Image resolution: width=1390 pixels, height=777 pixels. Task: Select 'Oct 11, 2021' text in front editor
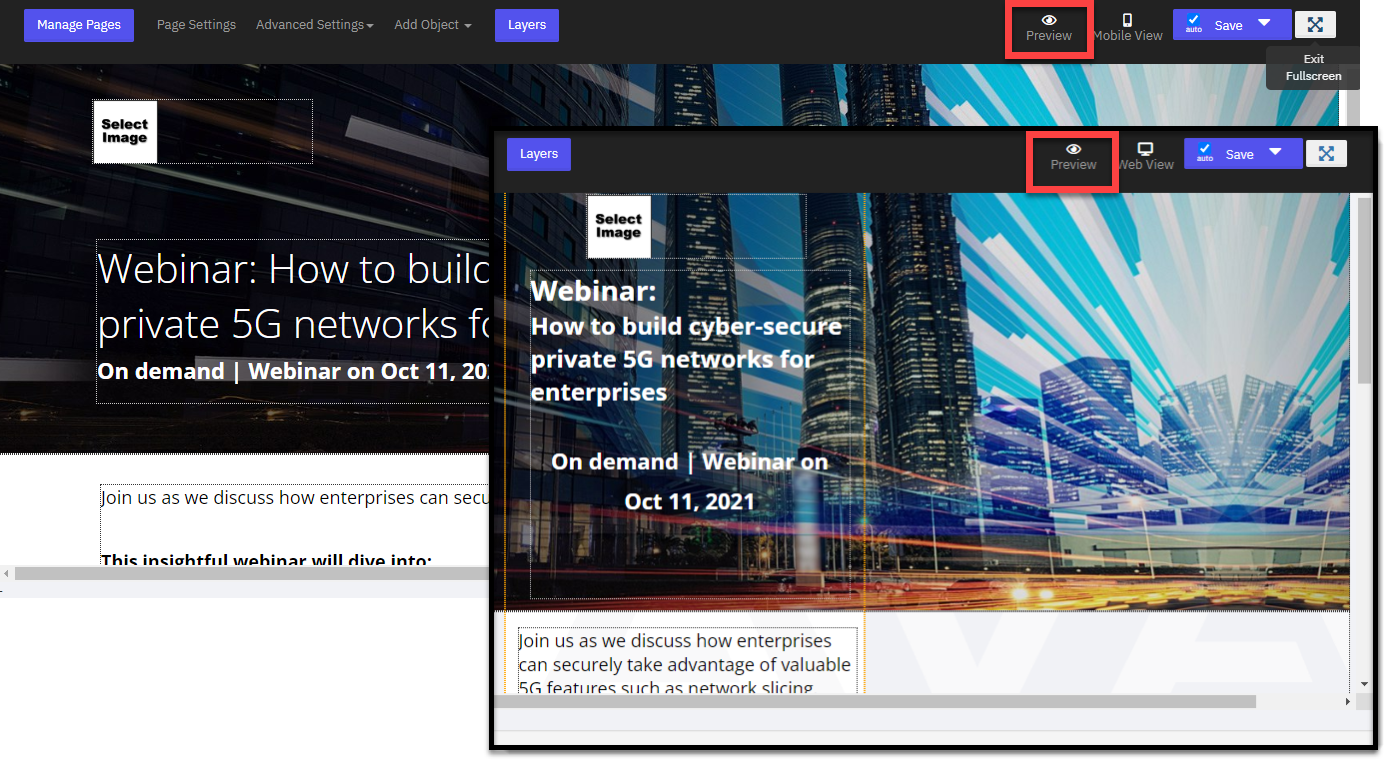tap(689, 500)
